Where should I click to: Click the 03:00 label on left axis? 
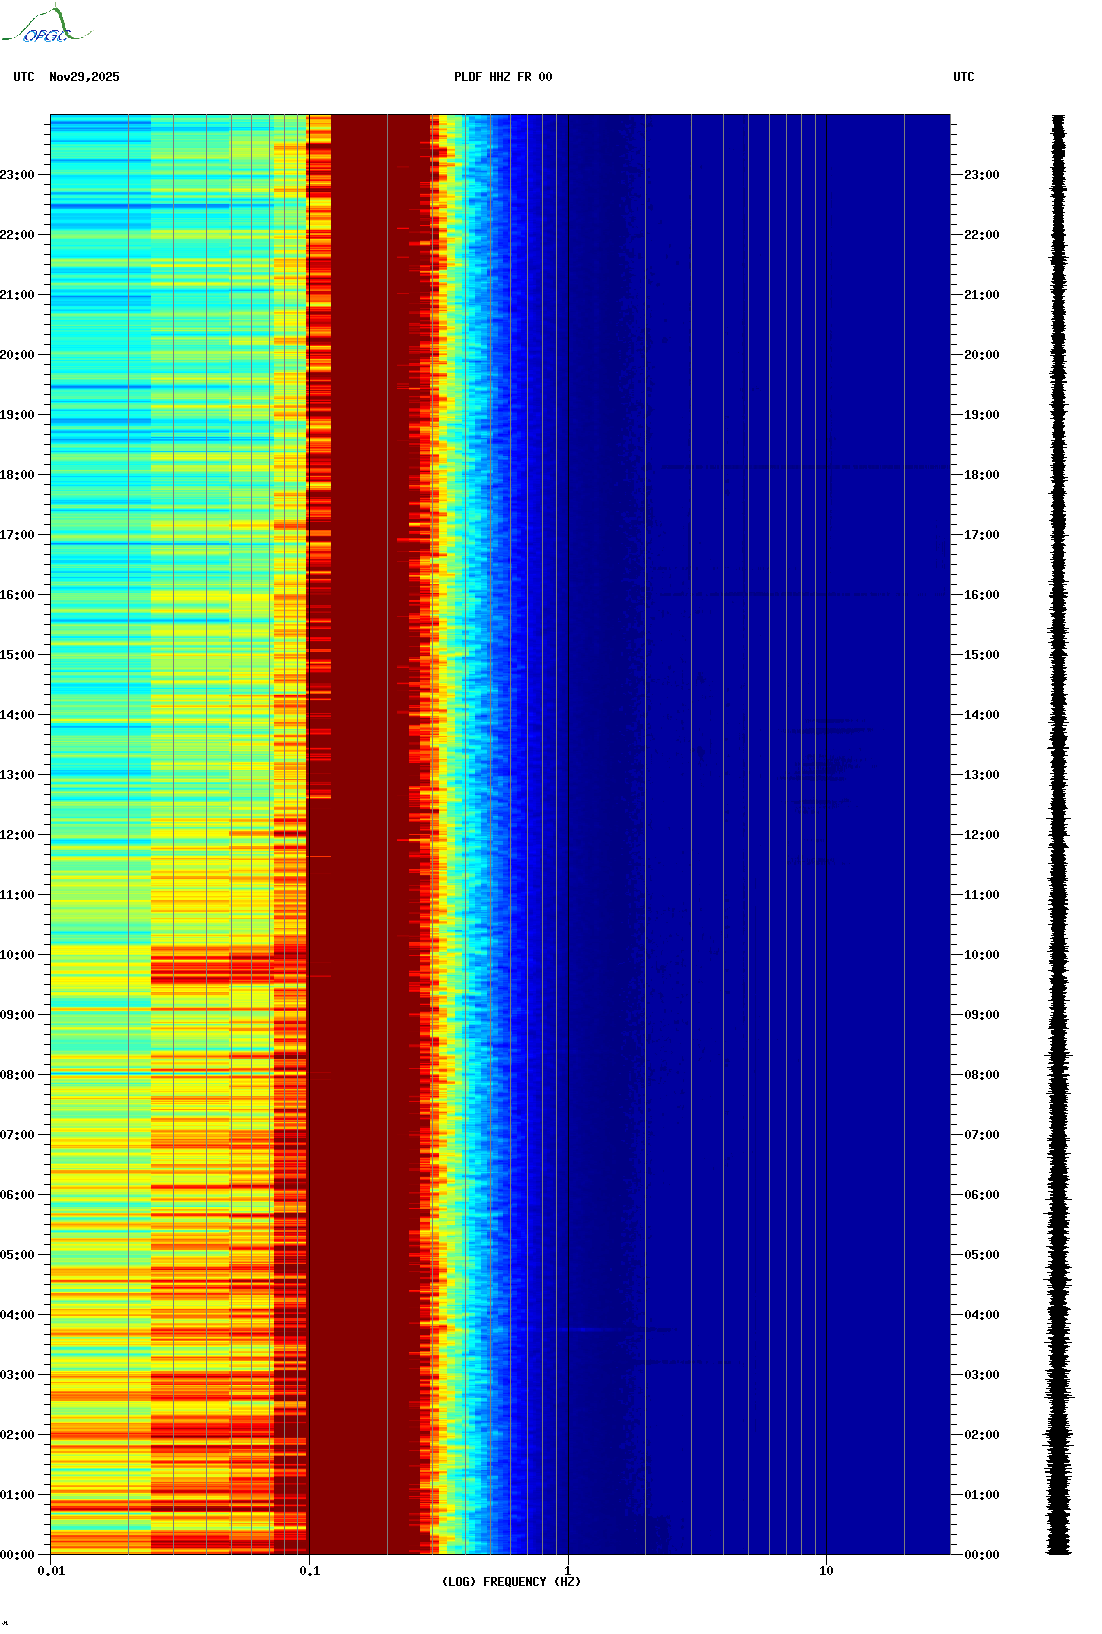pos(17,1375)
